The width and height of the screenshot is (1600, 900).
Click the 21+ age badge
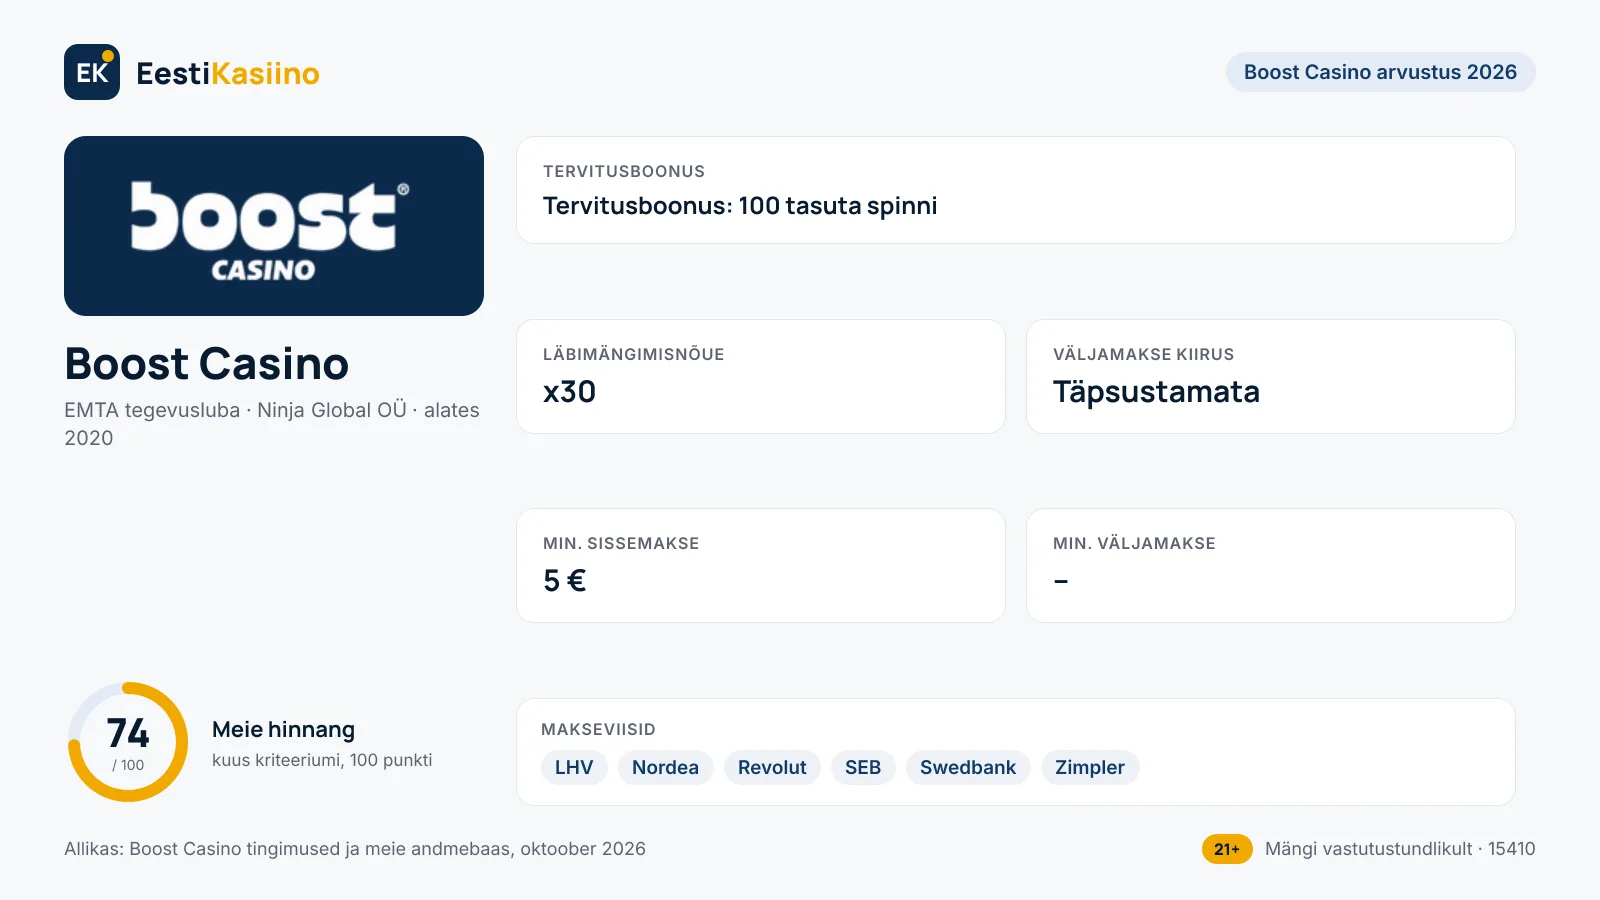[1227, 849]
